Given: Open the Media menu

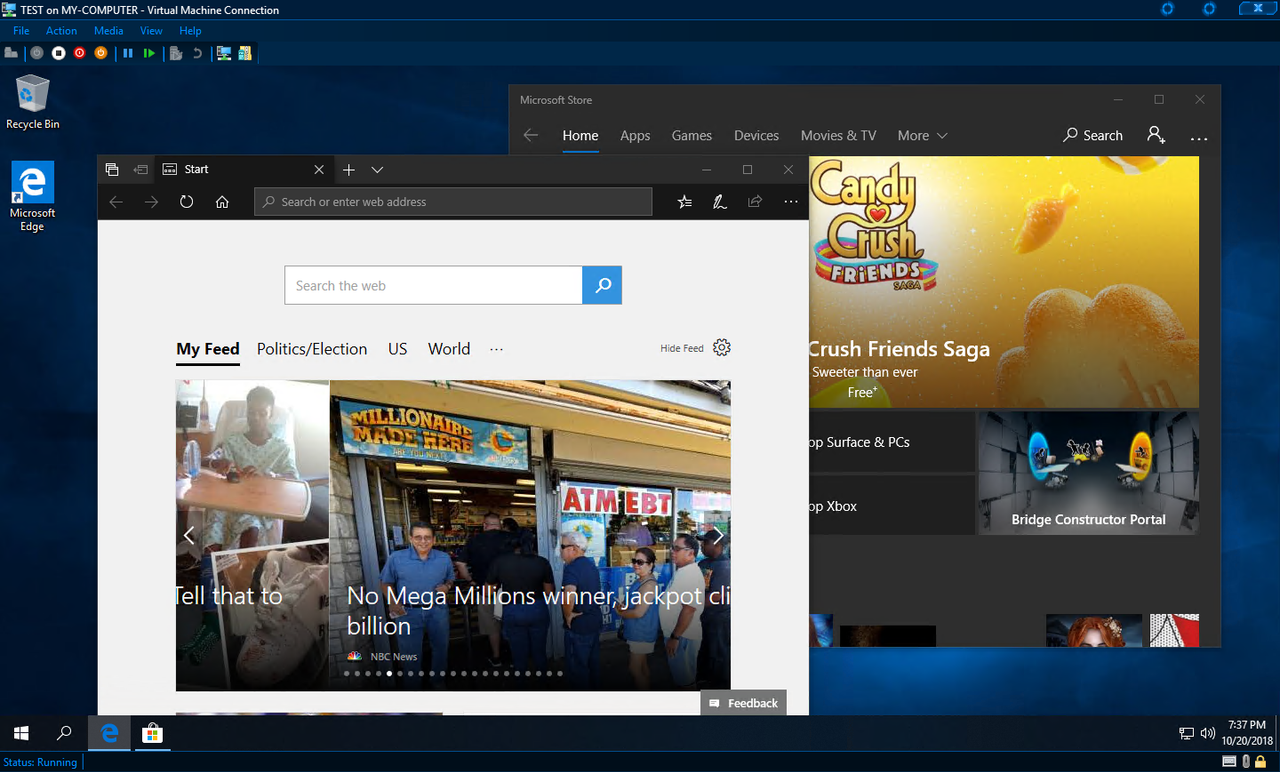Looking at the screenshot, I should click(109, 31).
